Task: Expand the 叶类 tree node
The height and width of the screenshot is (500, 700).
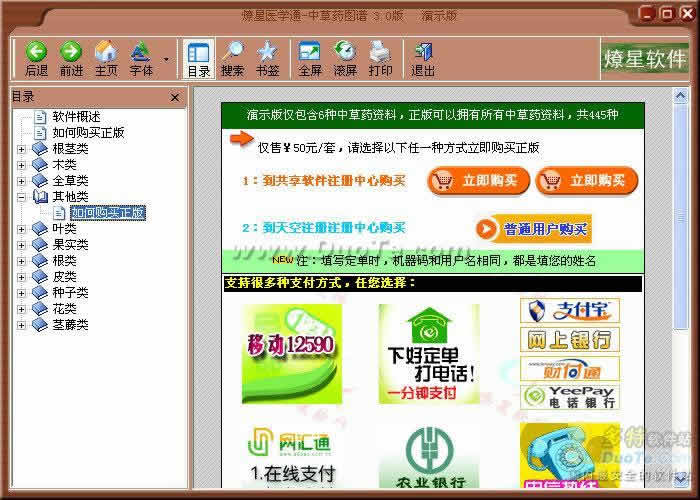Action: click(22, 229)
